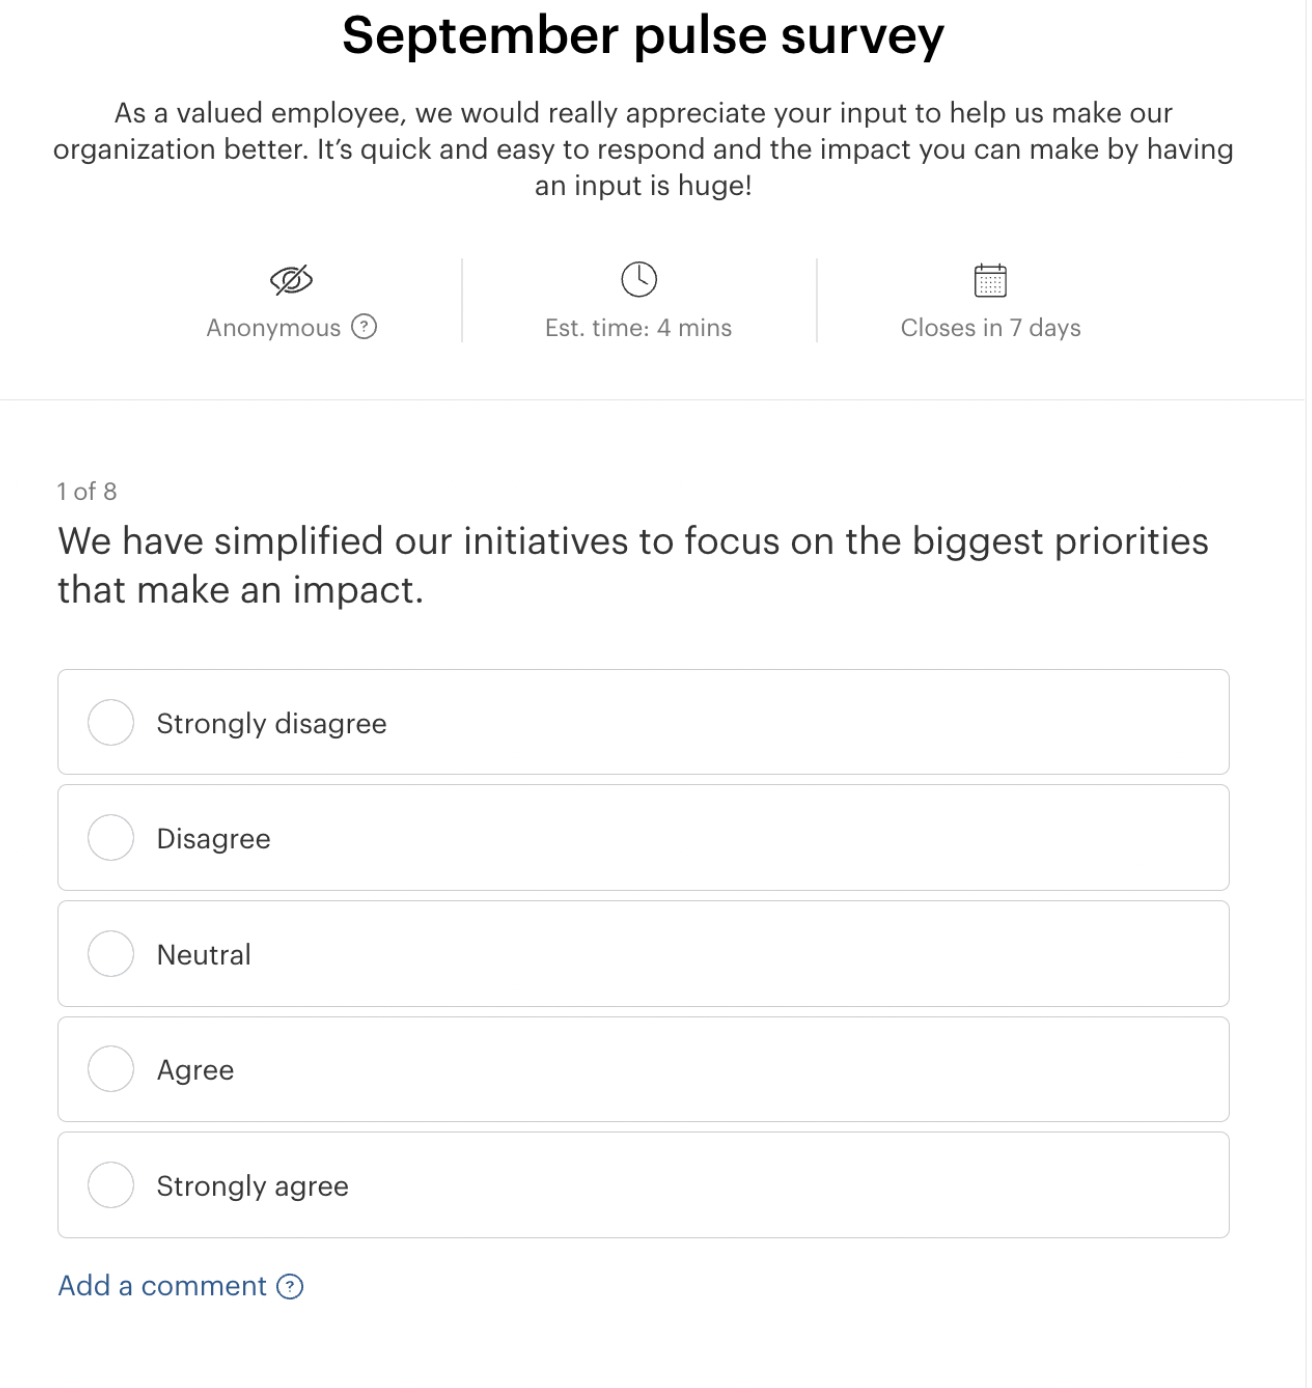This screenshot has height=1388, width=1312.
Task: Click the survey intro description paragraph
Action: (x=643, y=149)
